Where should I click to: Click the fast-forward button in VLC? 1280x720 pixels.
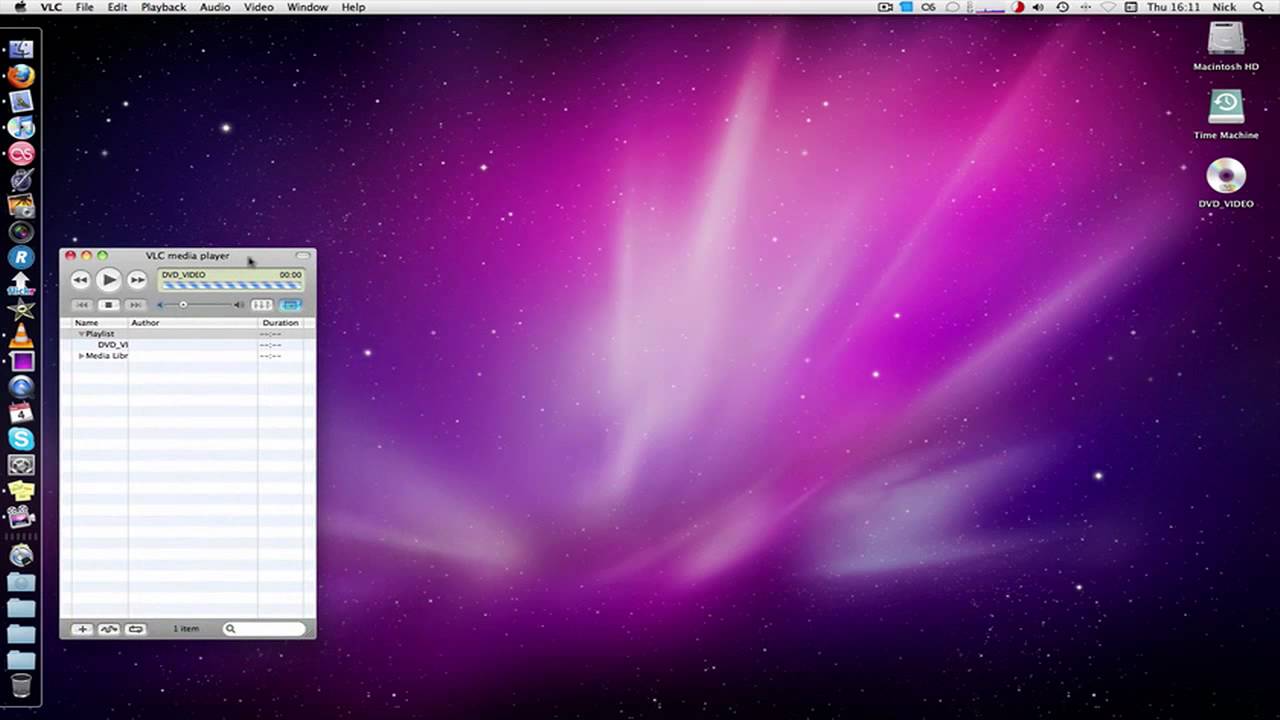point(137,281)
